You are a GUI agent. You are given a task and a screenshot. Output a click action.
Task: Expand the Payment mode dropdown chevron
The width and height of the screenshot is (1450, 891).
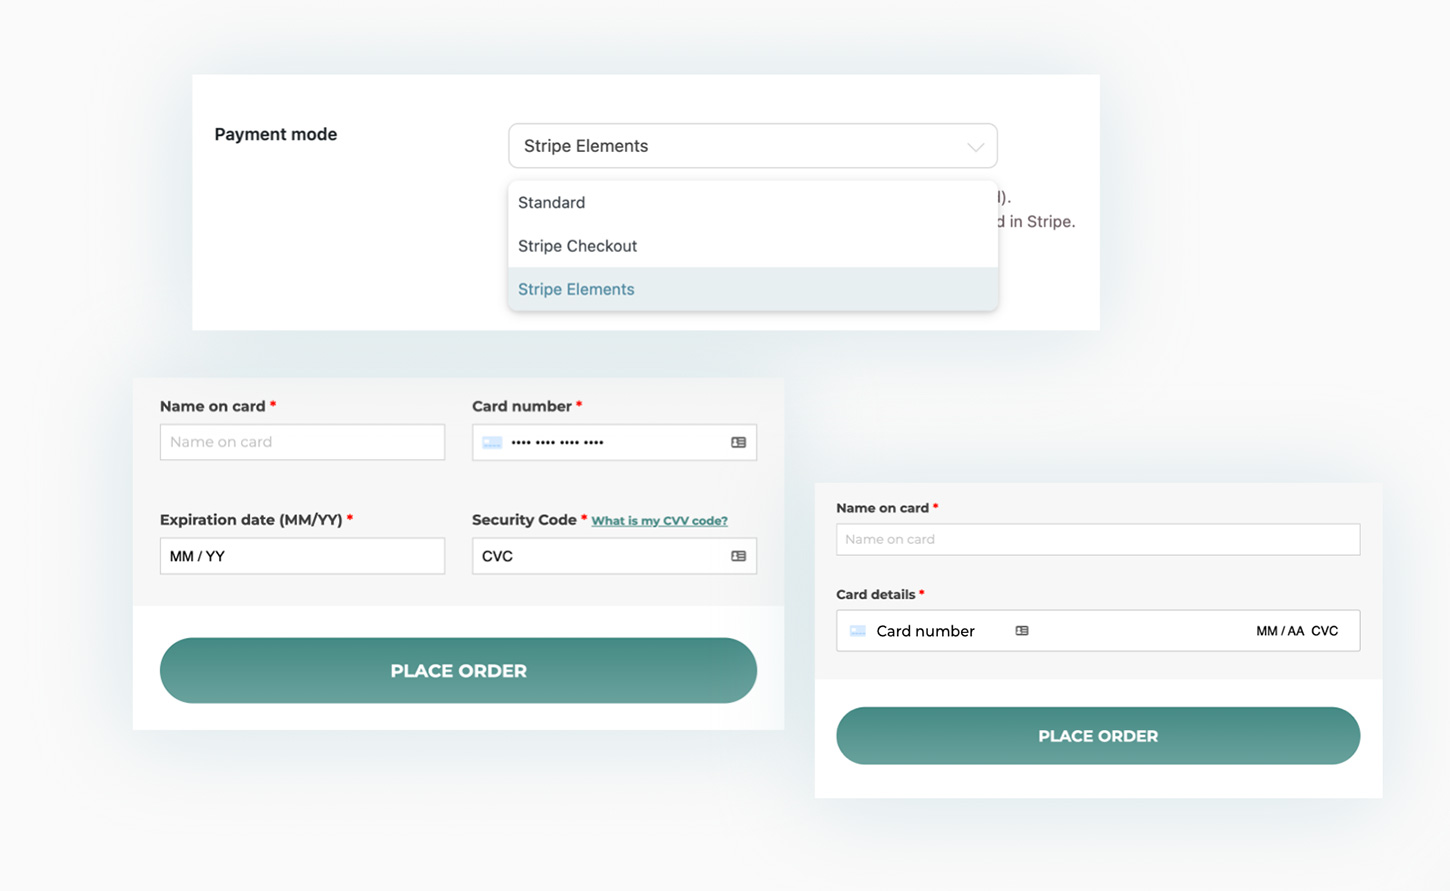tap(975, 147)
